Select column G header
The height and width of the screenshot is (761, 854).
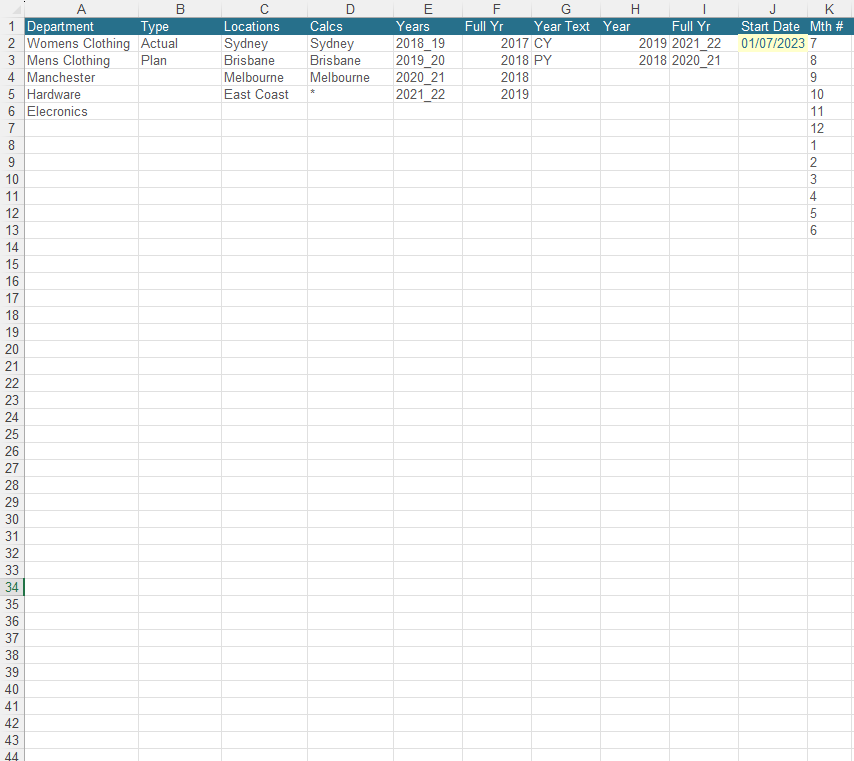[566, 9]
